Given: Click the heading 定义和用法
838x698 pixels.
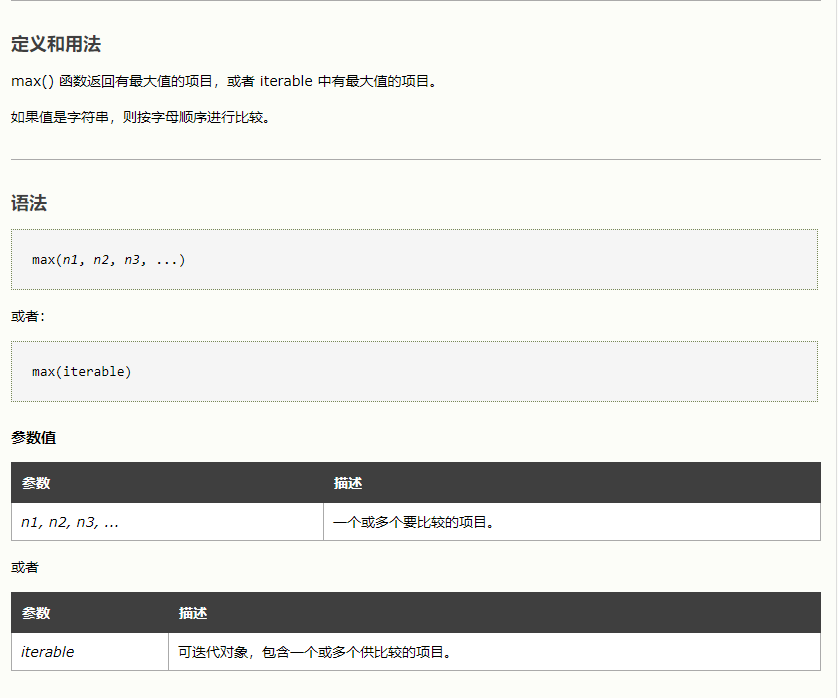Looking at the screenshot, I should pyautogui.click(x=56, y=44).
